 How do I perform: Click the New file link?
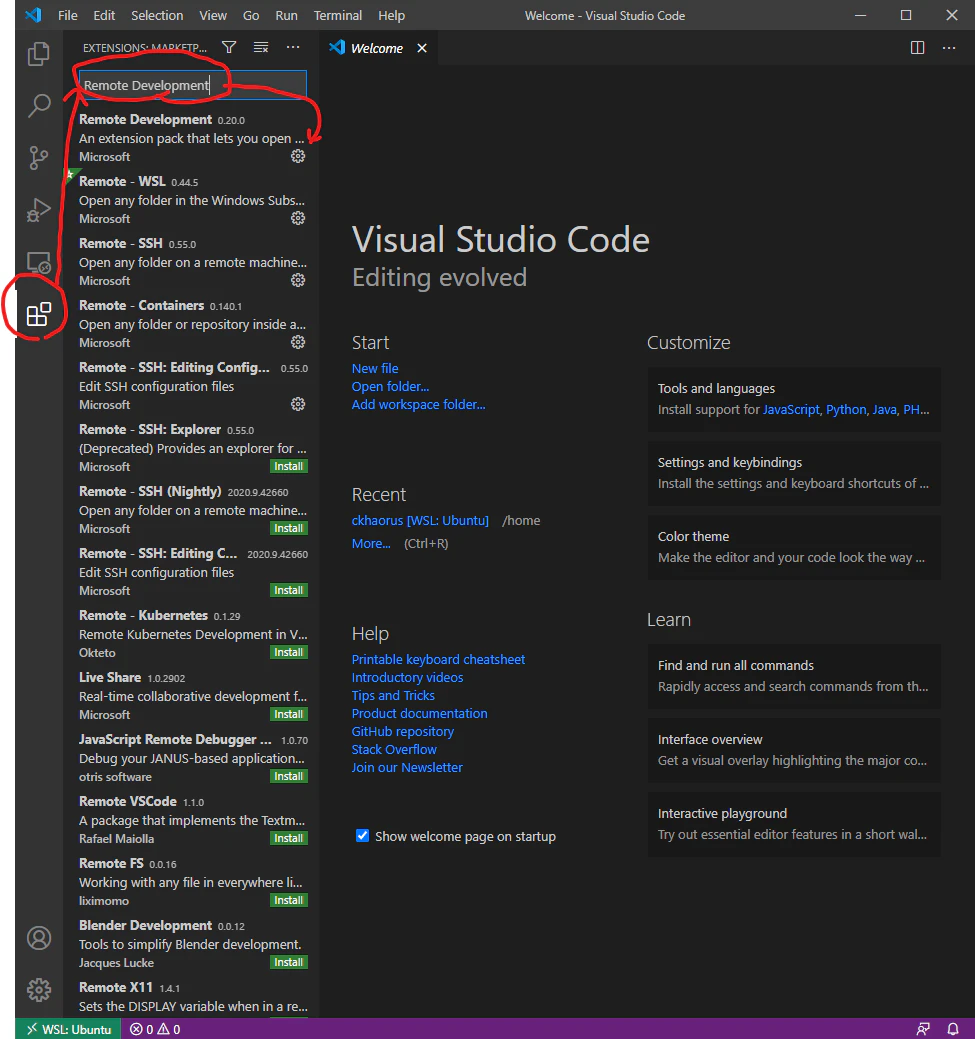tap(375, 368)
